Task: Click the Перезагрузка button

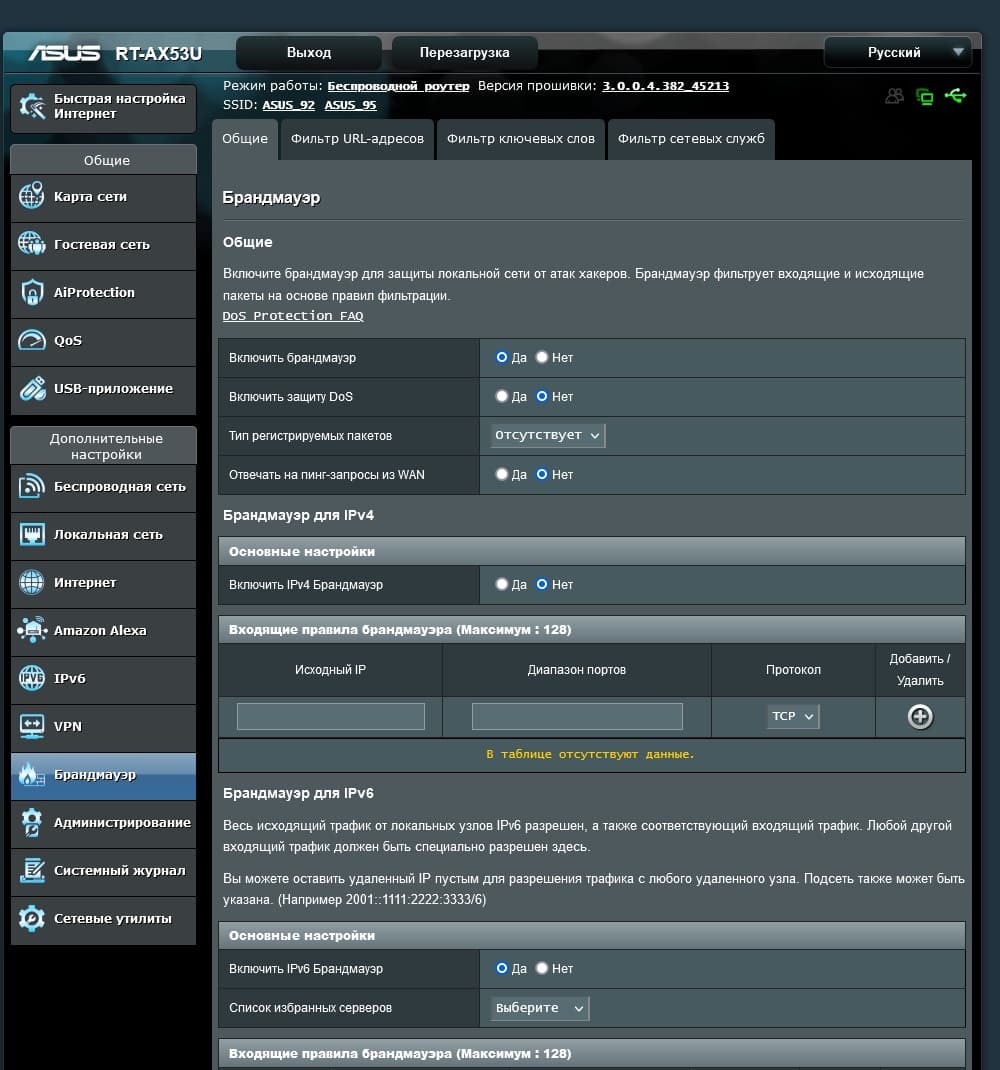Action: (464, 53)
